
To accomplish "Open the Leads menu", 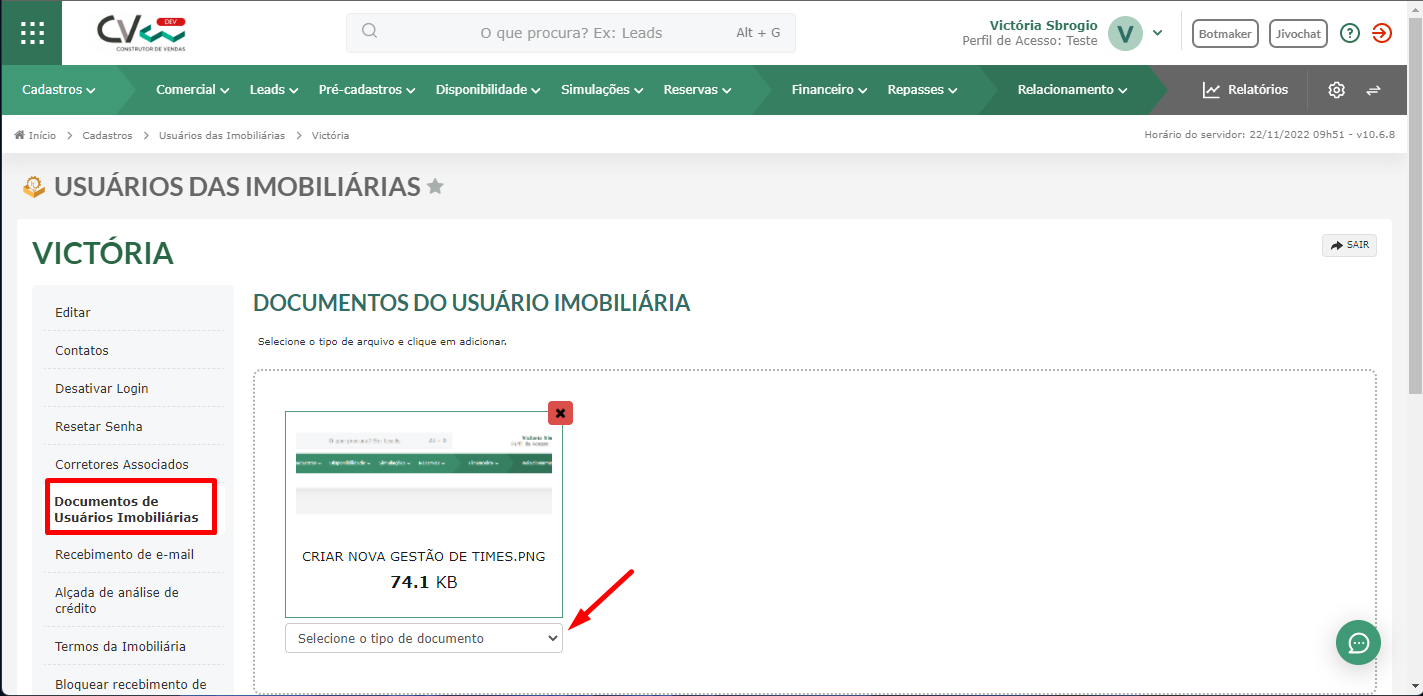I will click(x=274, y=90).
